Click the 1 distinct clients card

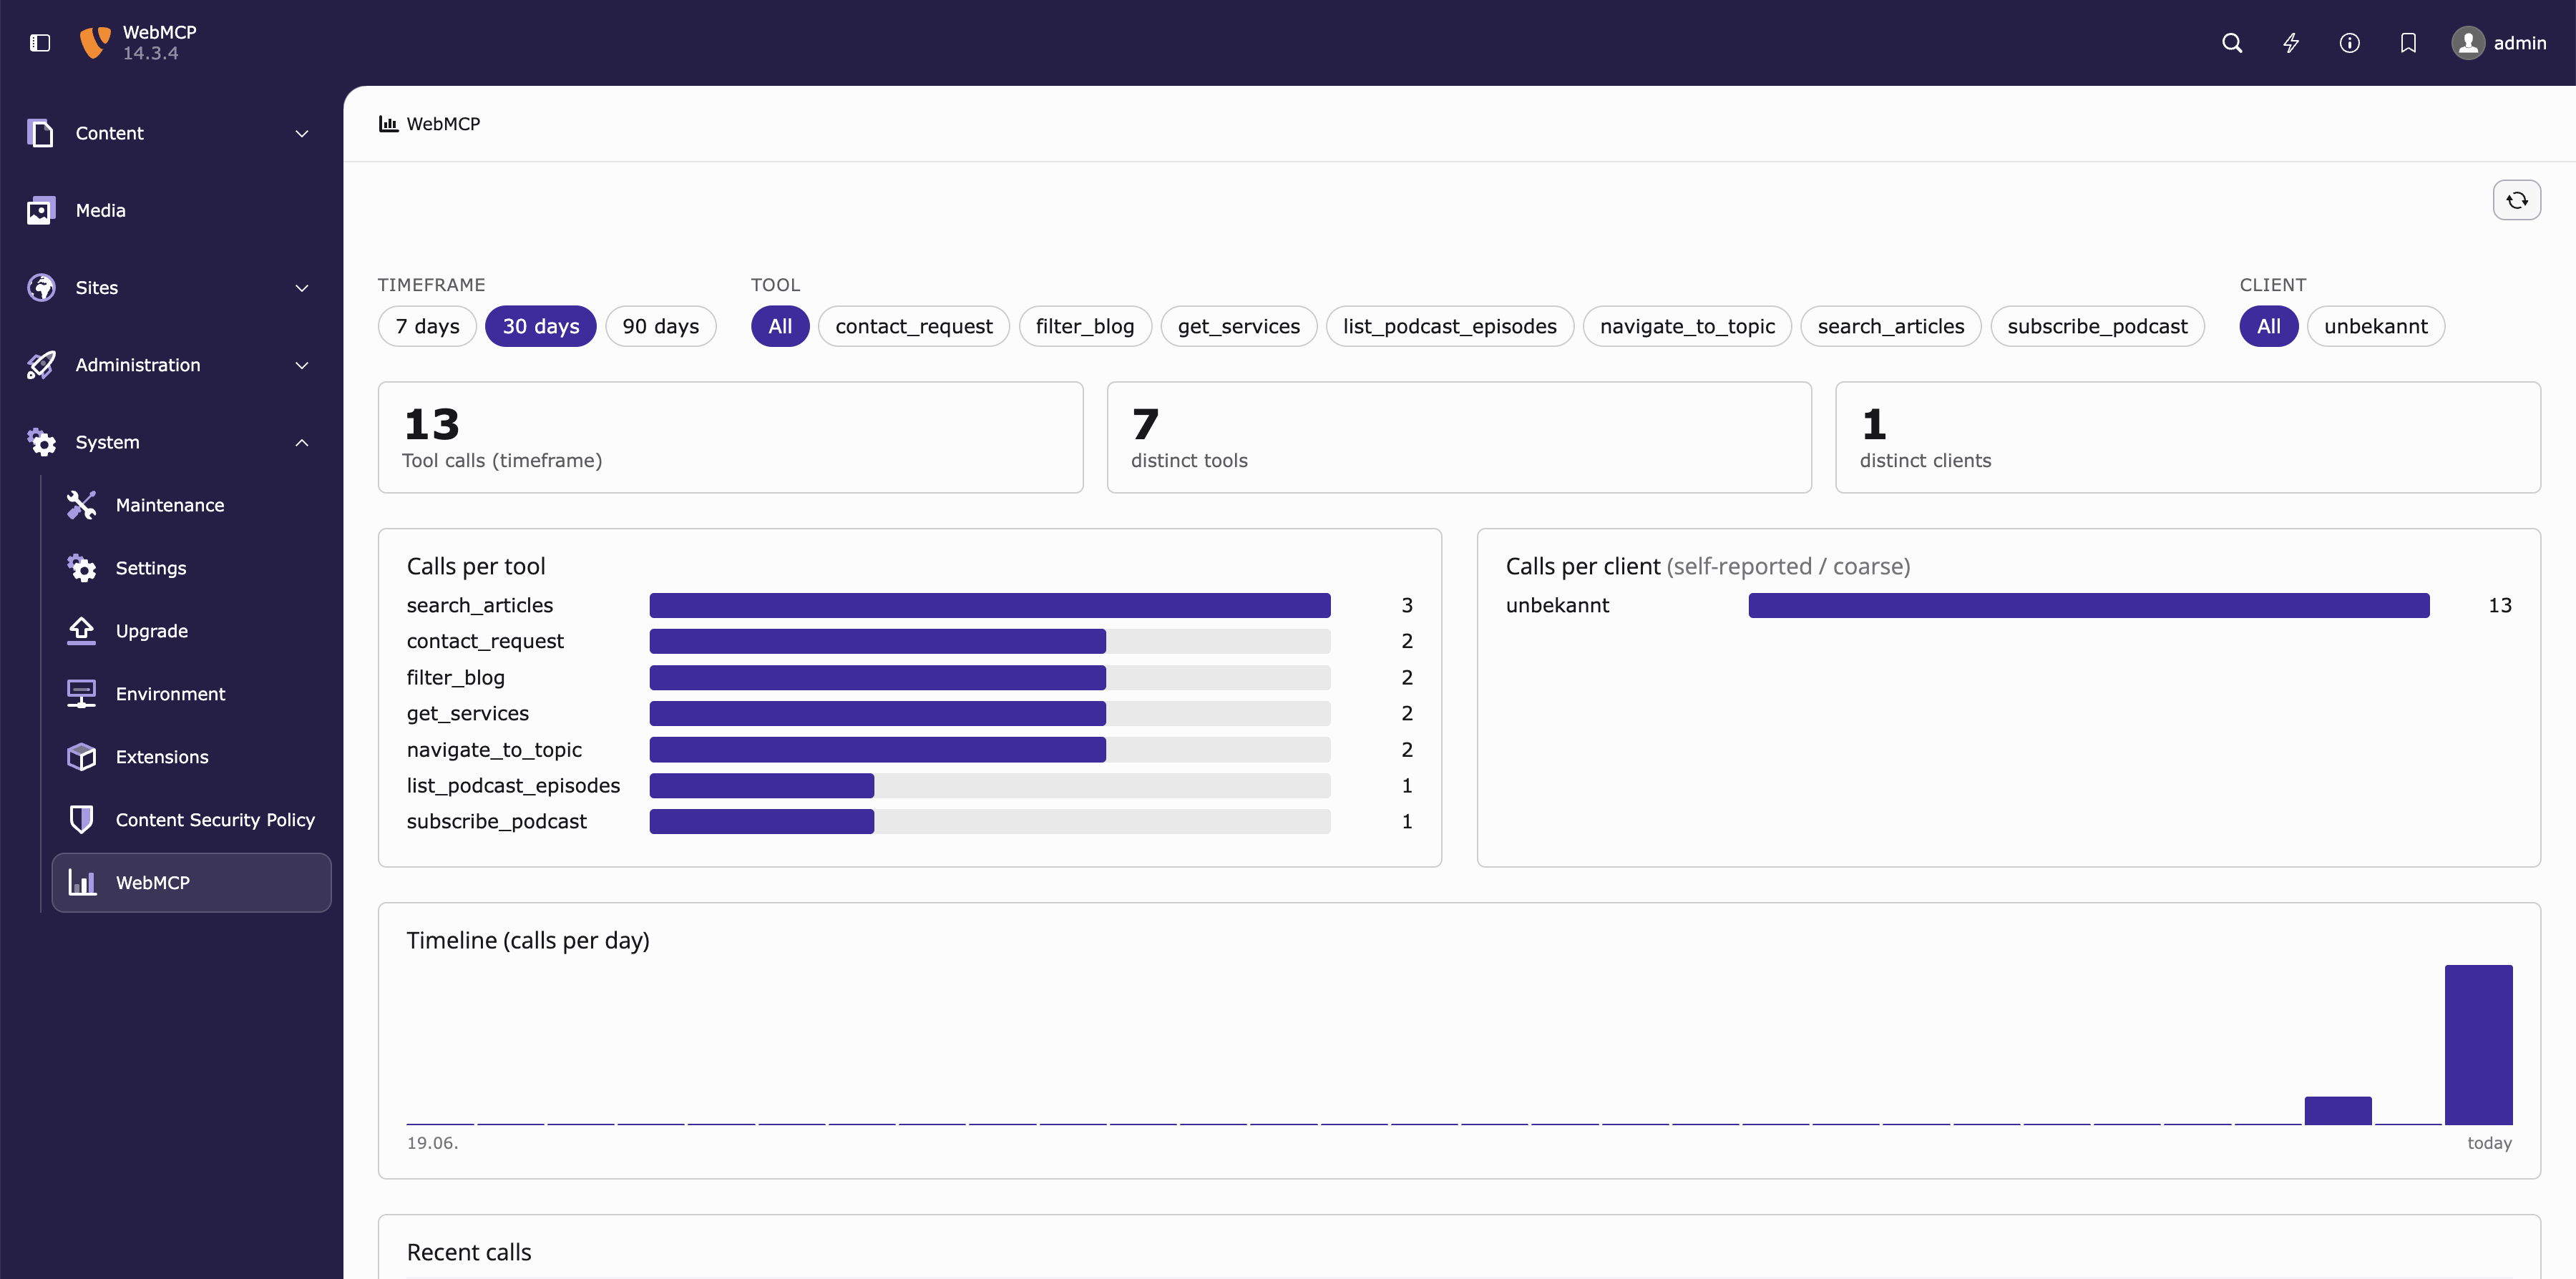coord(2188,437)
